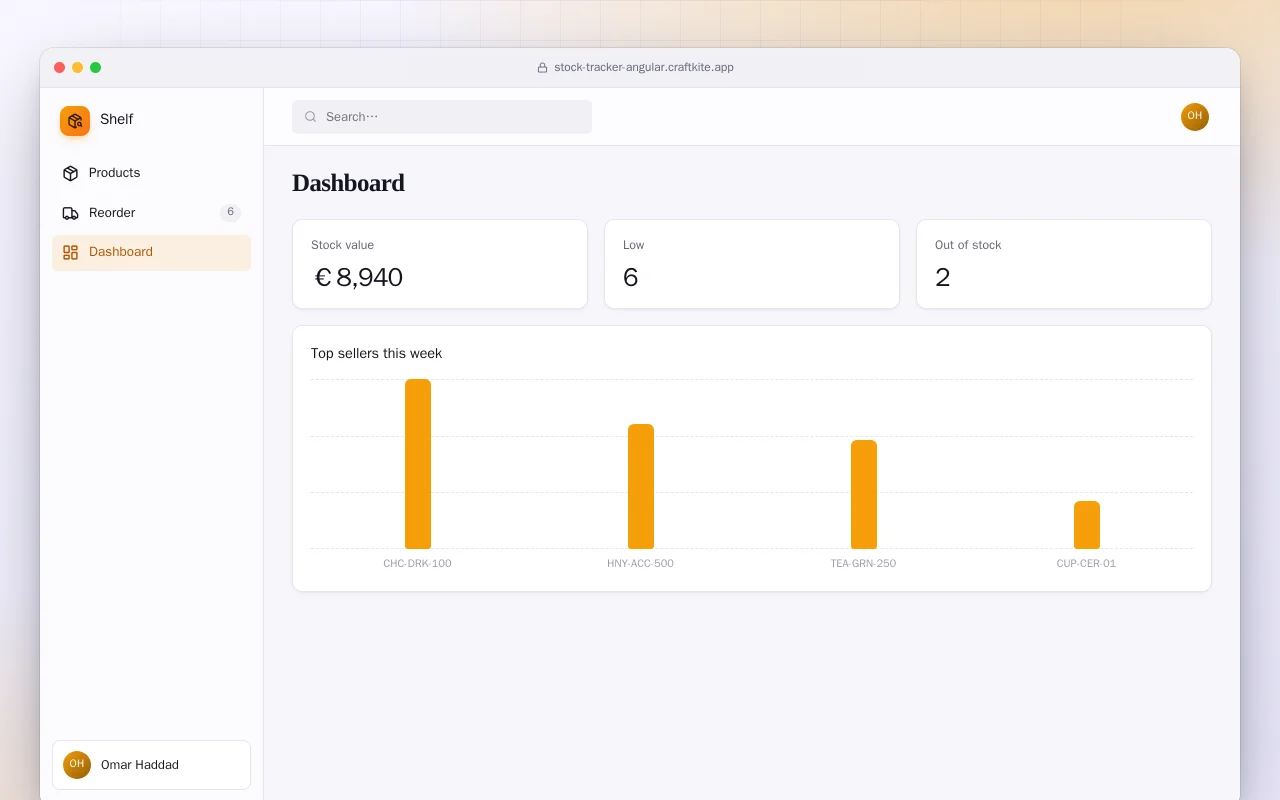
Task: Click the Reorder count badge 6
Action: 230,213
